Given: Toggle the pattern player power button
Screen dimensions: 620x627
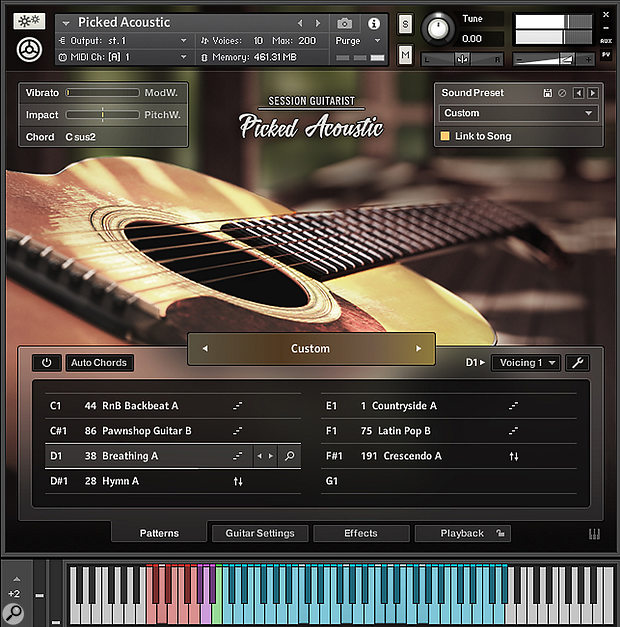Looking at the screenshot, I should 47,363.
